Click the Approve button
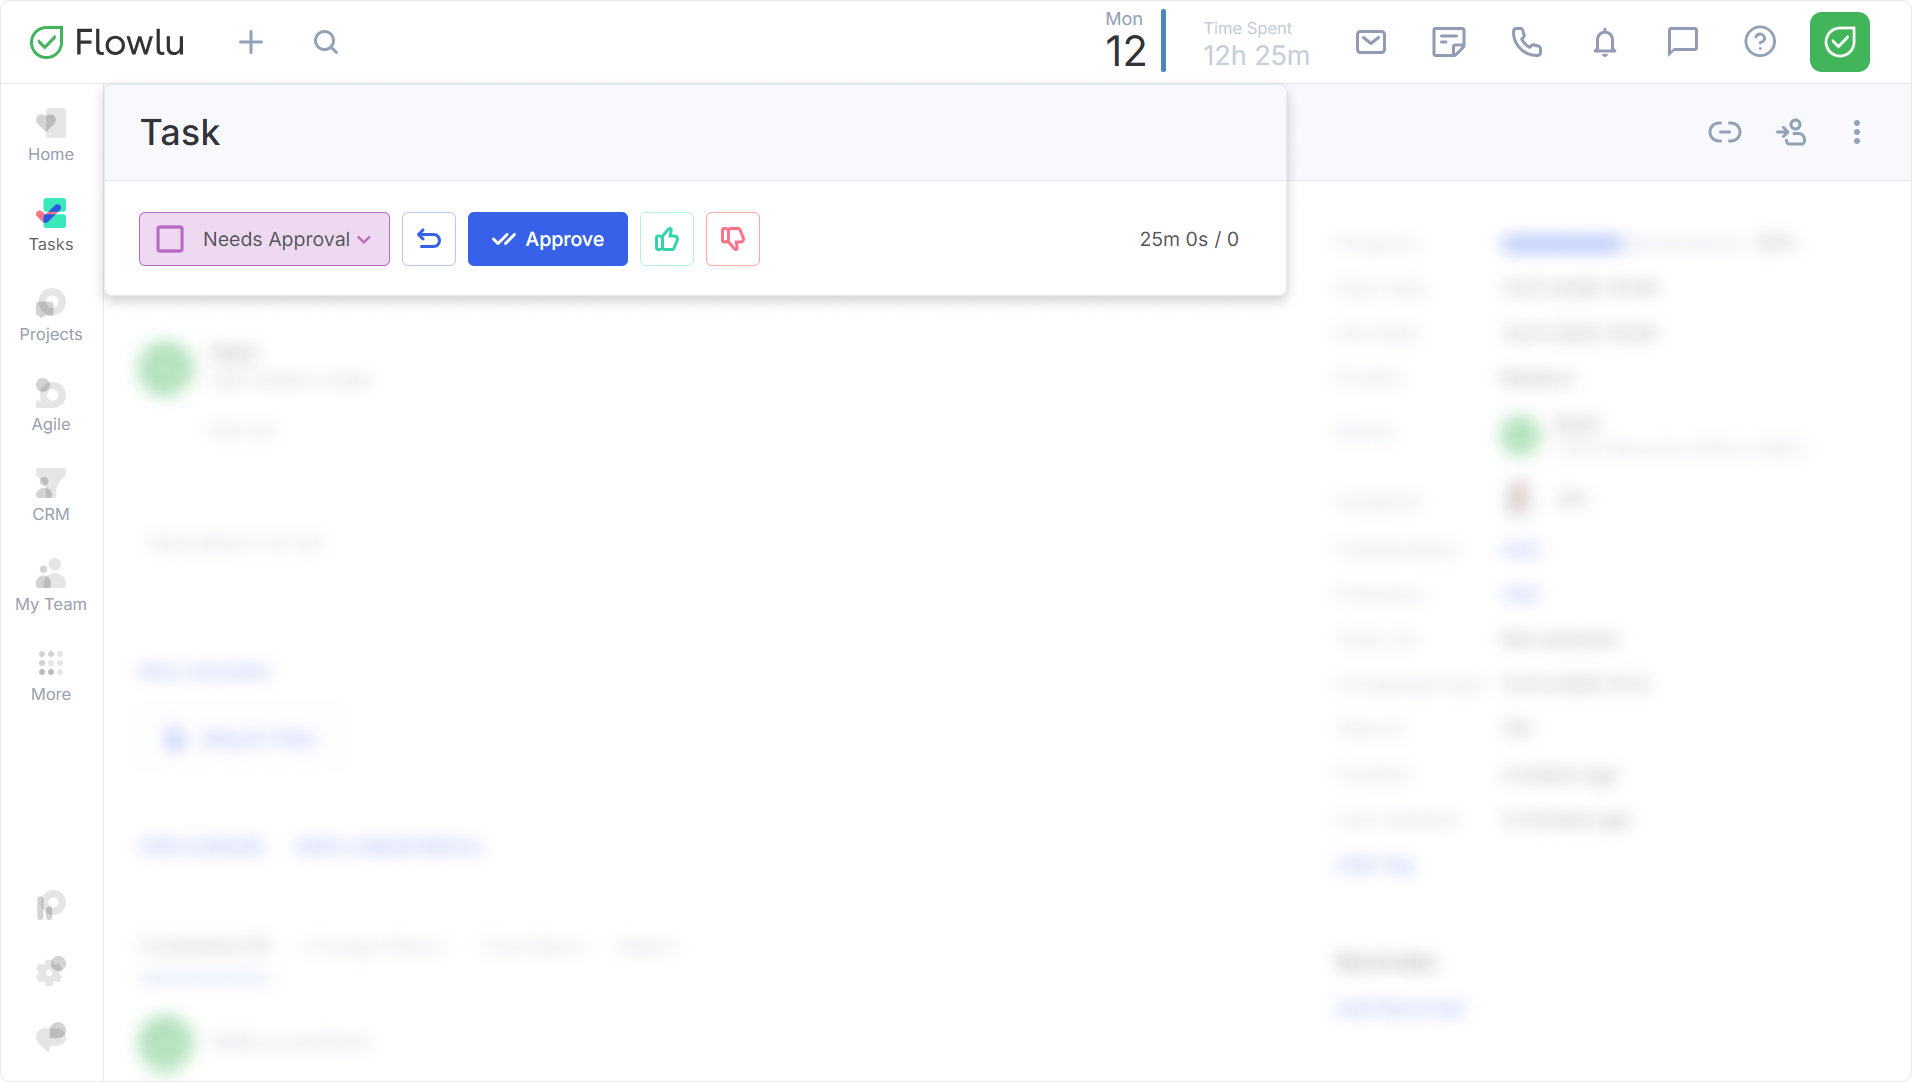Image resolution: width=1912 pixels, height=1082 pixels. click(548, 239)
